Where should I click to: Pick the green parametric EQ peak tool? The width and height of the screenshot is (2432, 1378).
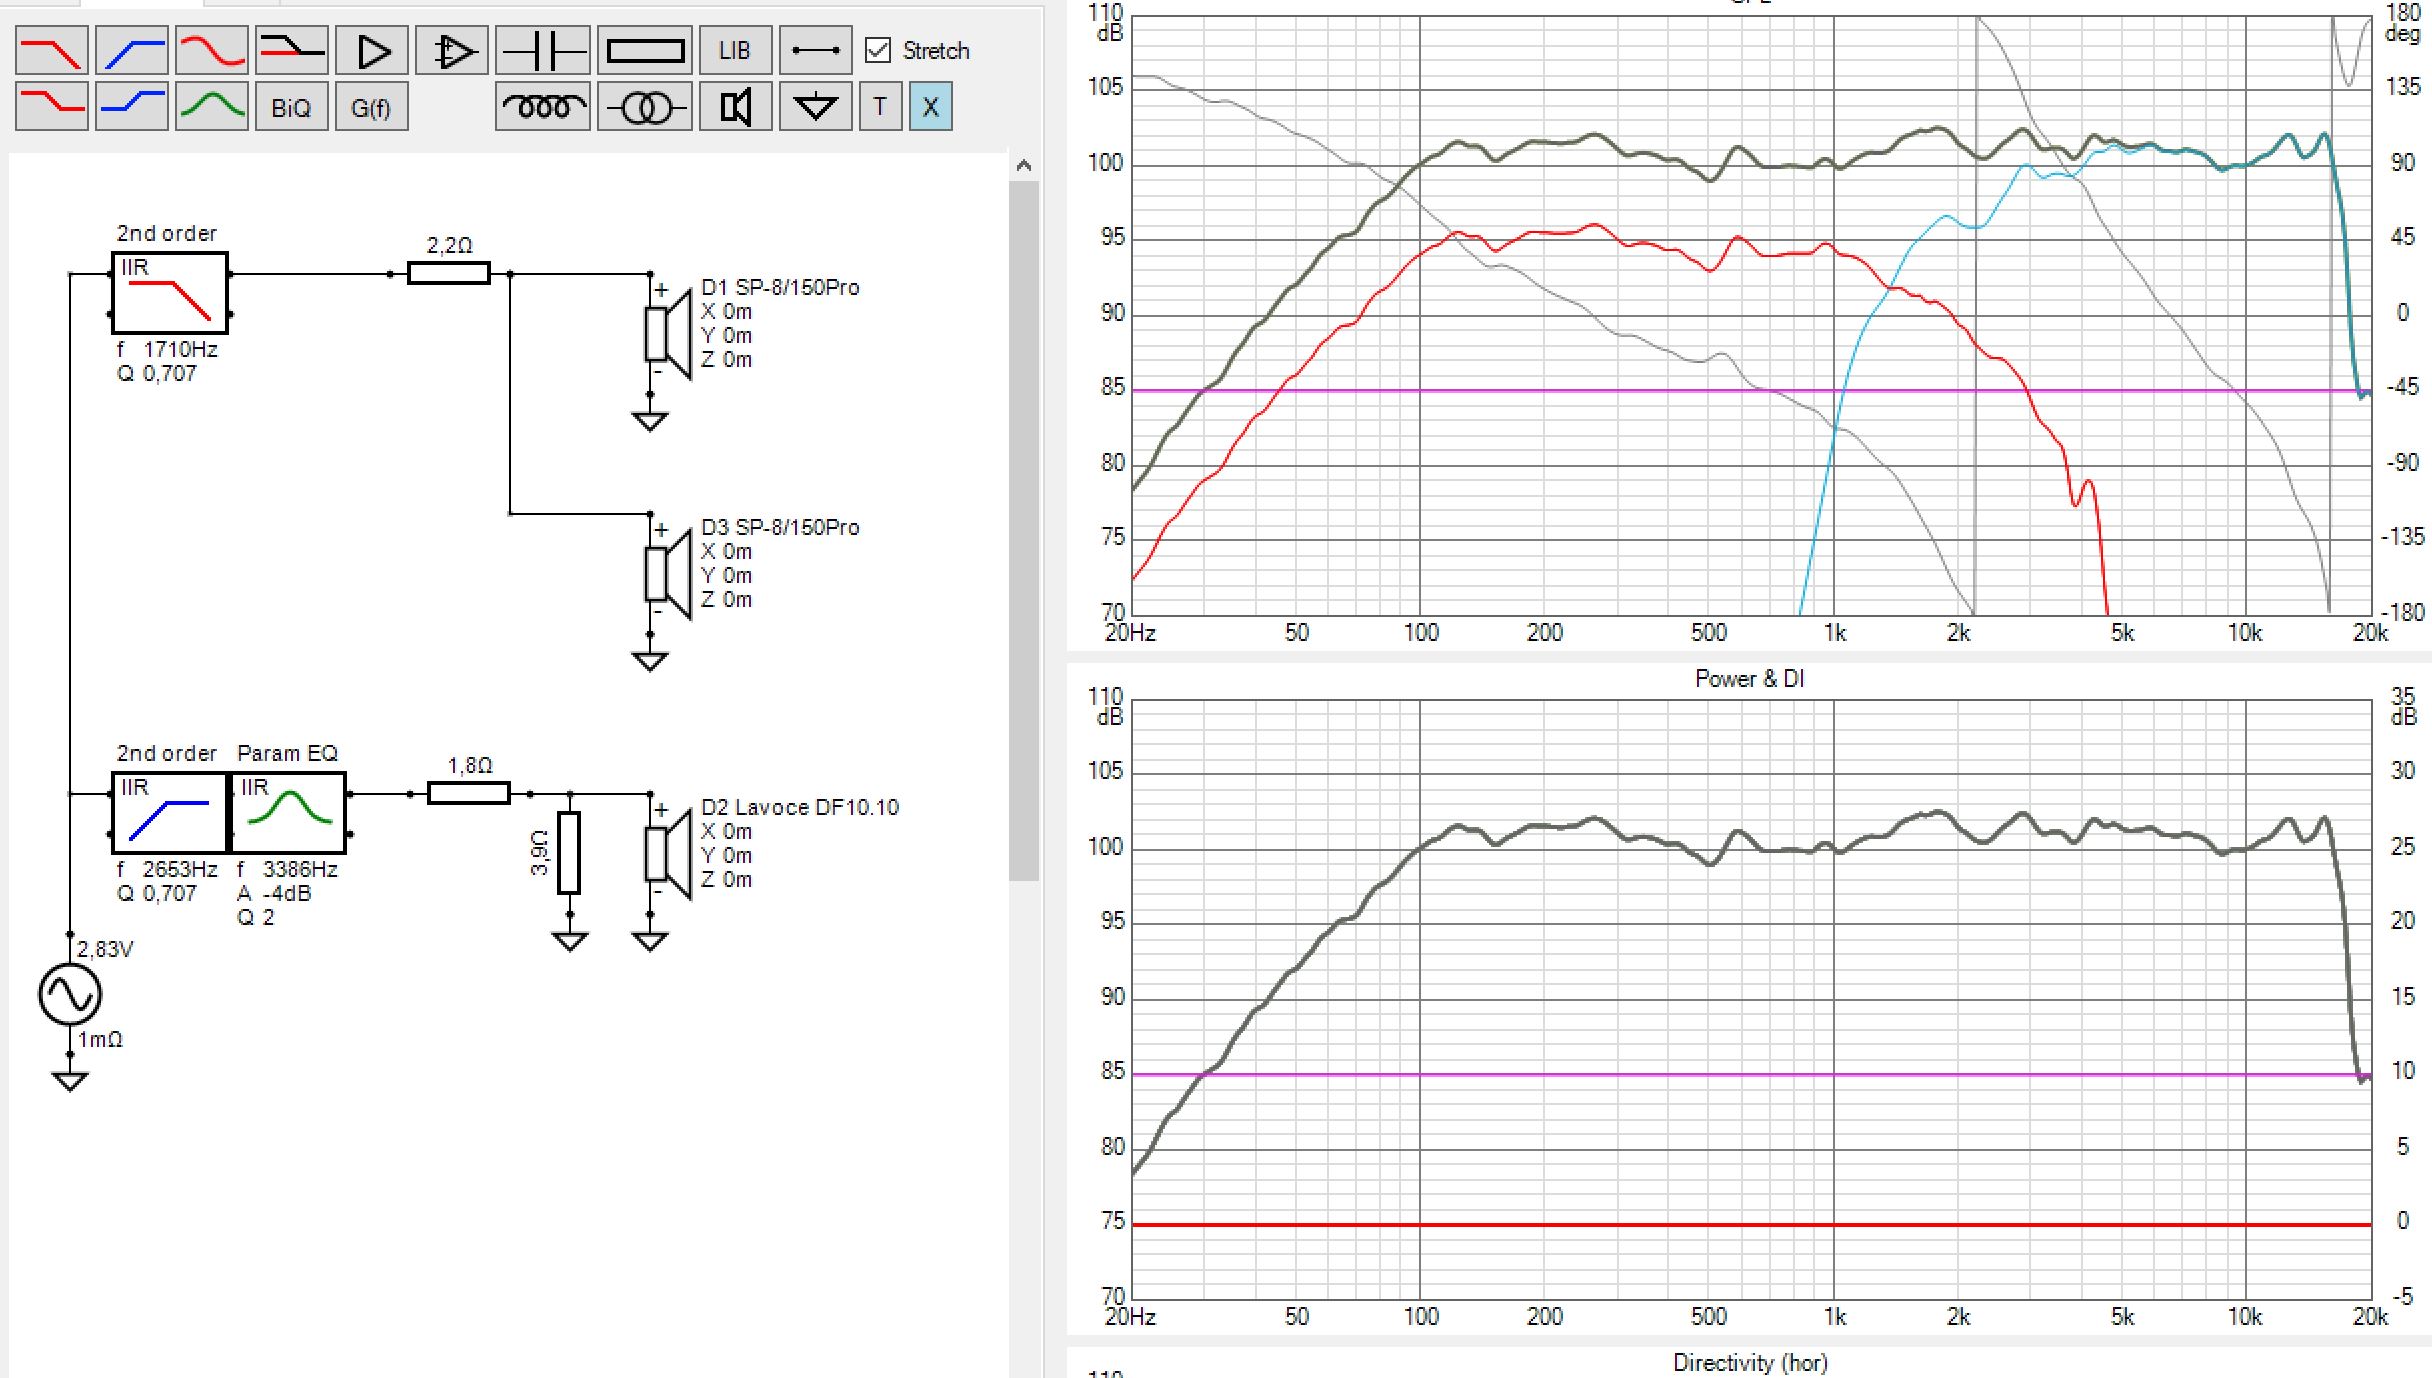click(x=212, y=107)
